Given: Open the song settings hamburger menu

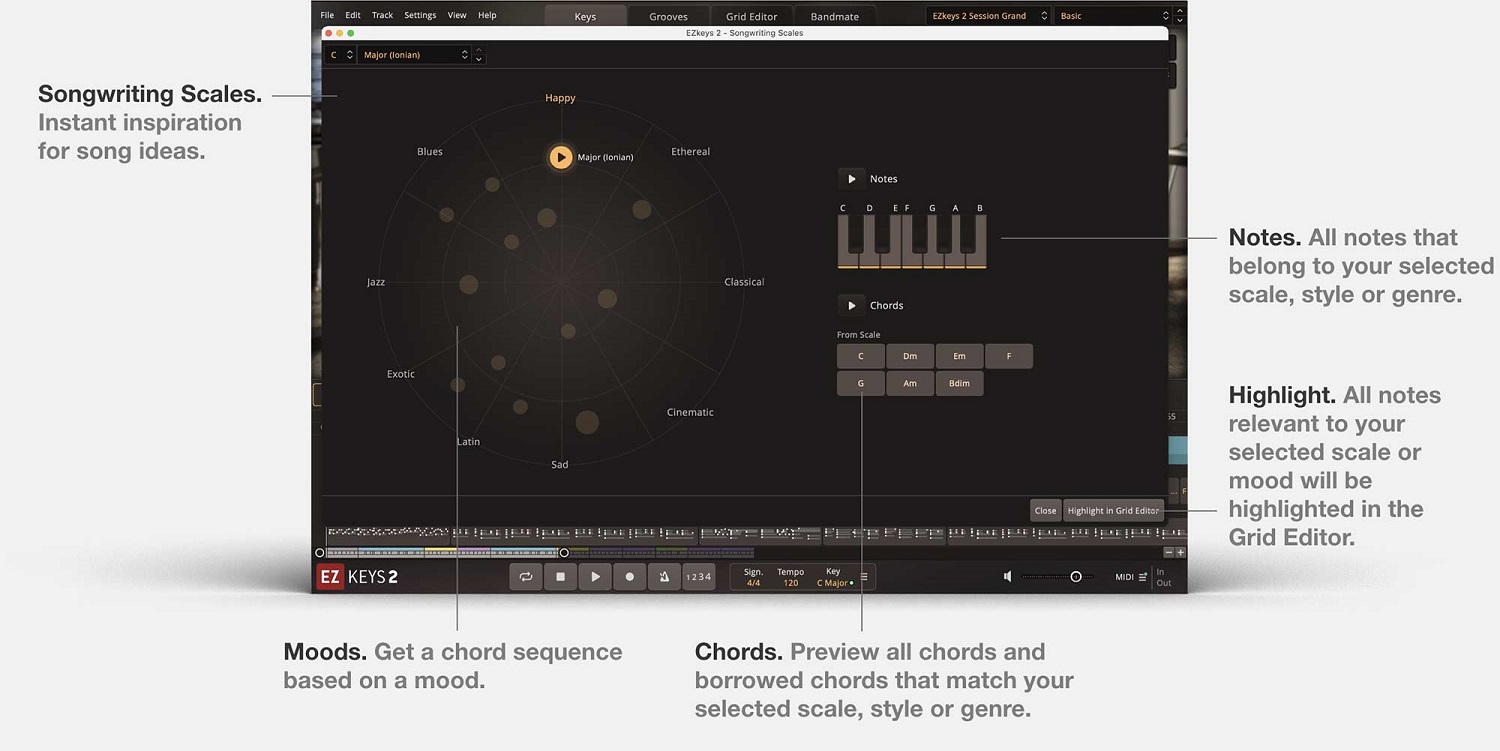Looking at the screenshot, I should (864, 577).
